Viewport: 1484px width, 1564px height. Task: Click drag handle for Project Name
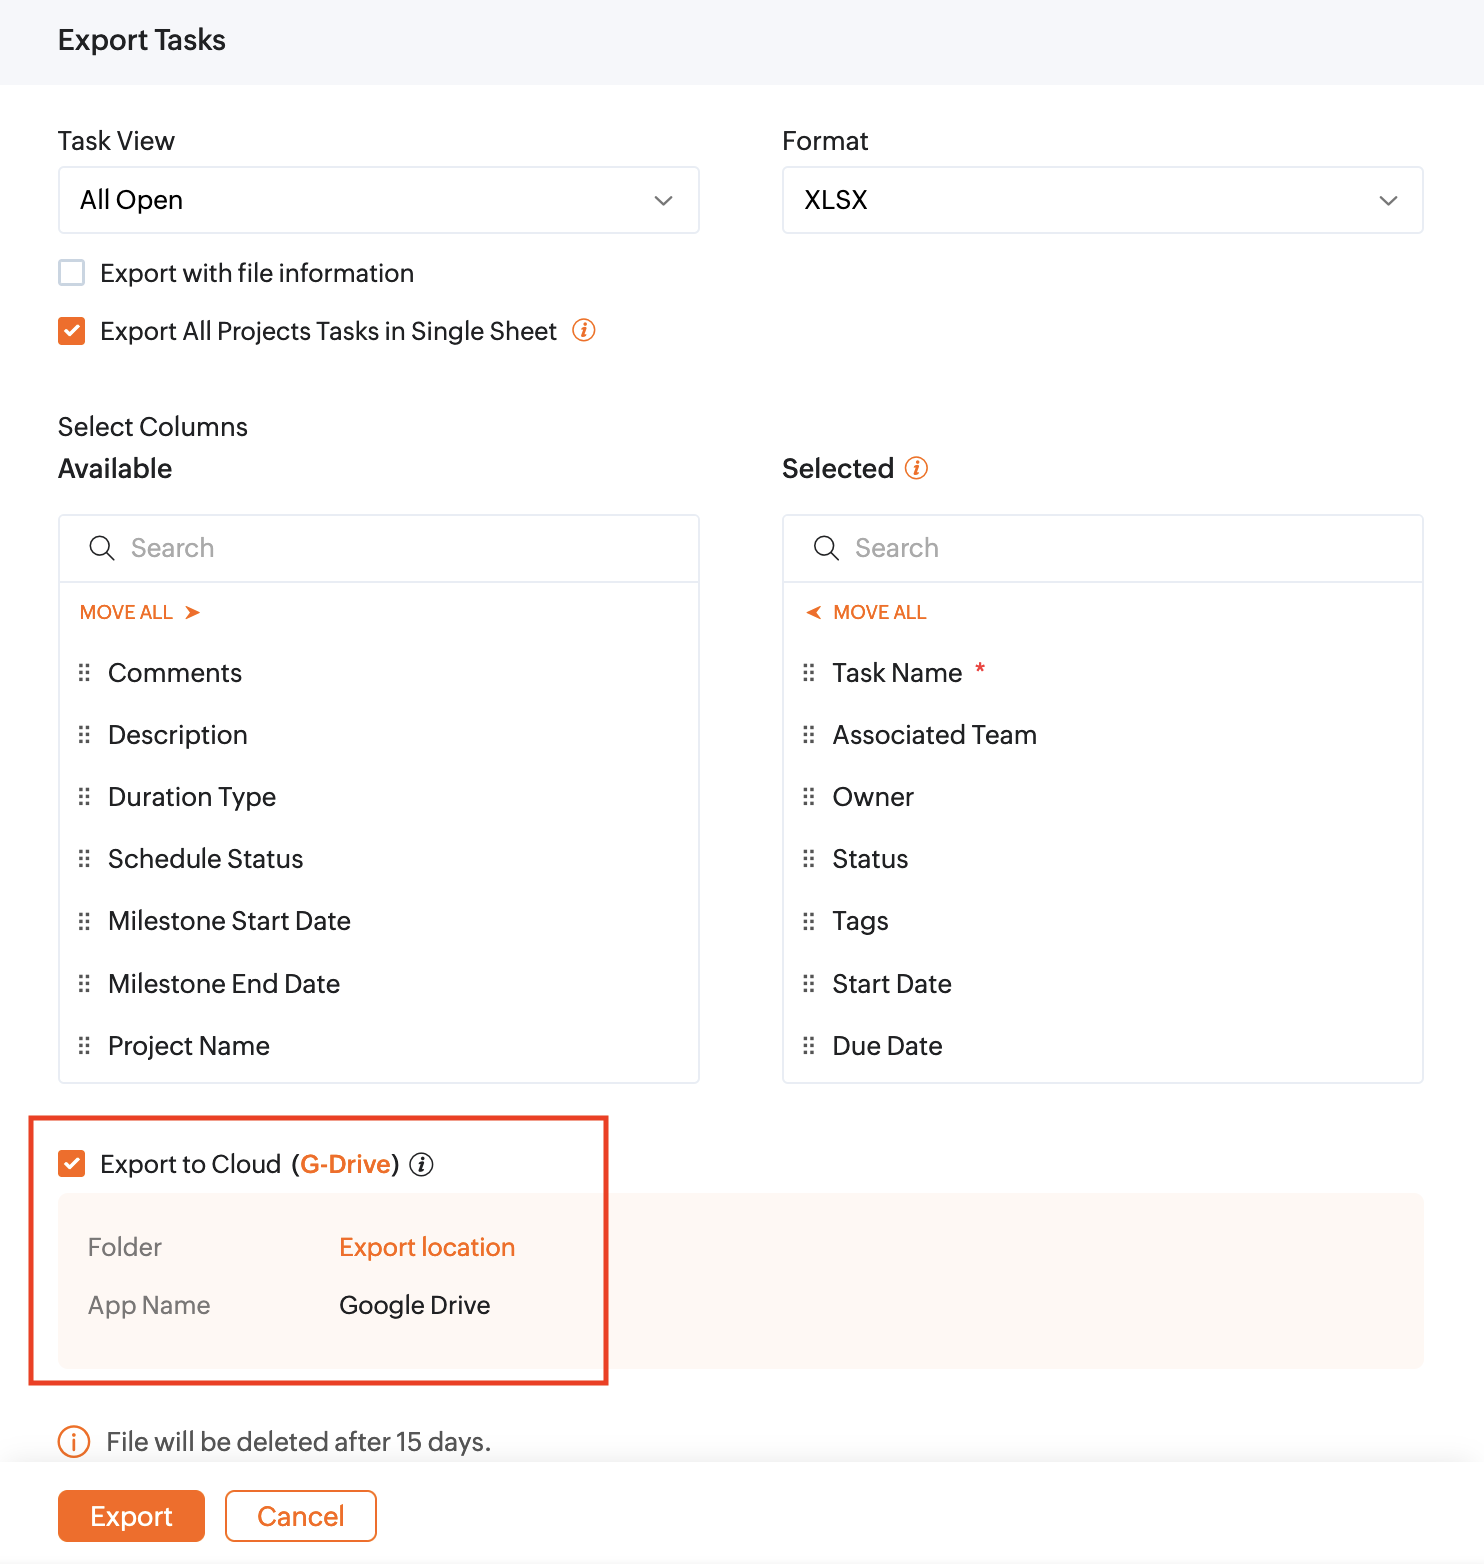(x=85, y=1046)
